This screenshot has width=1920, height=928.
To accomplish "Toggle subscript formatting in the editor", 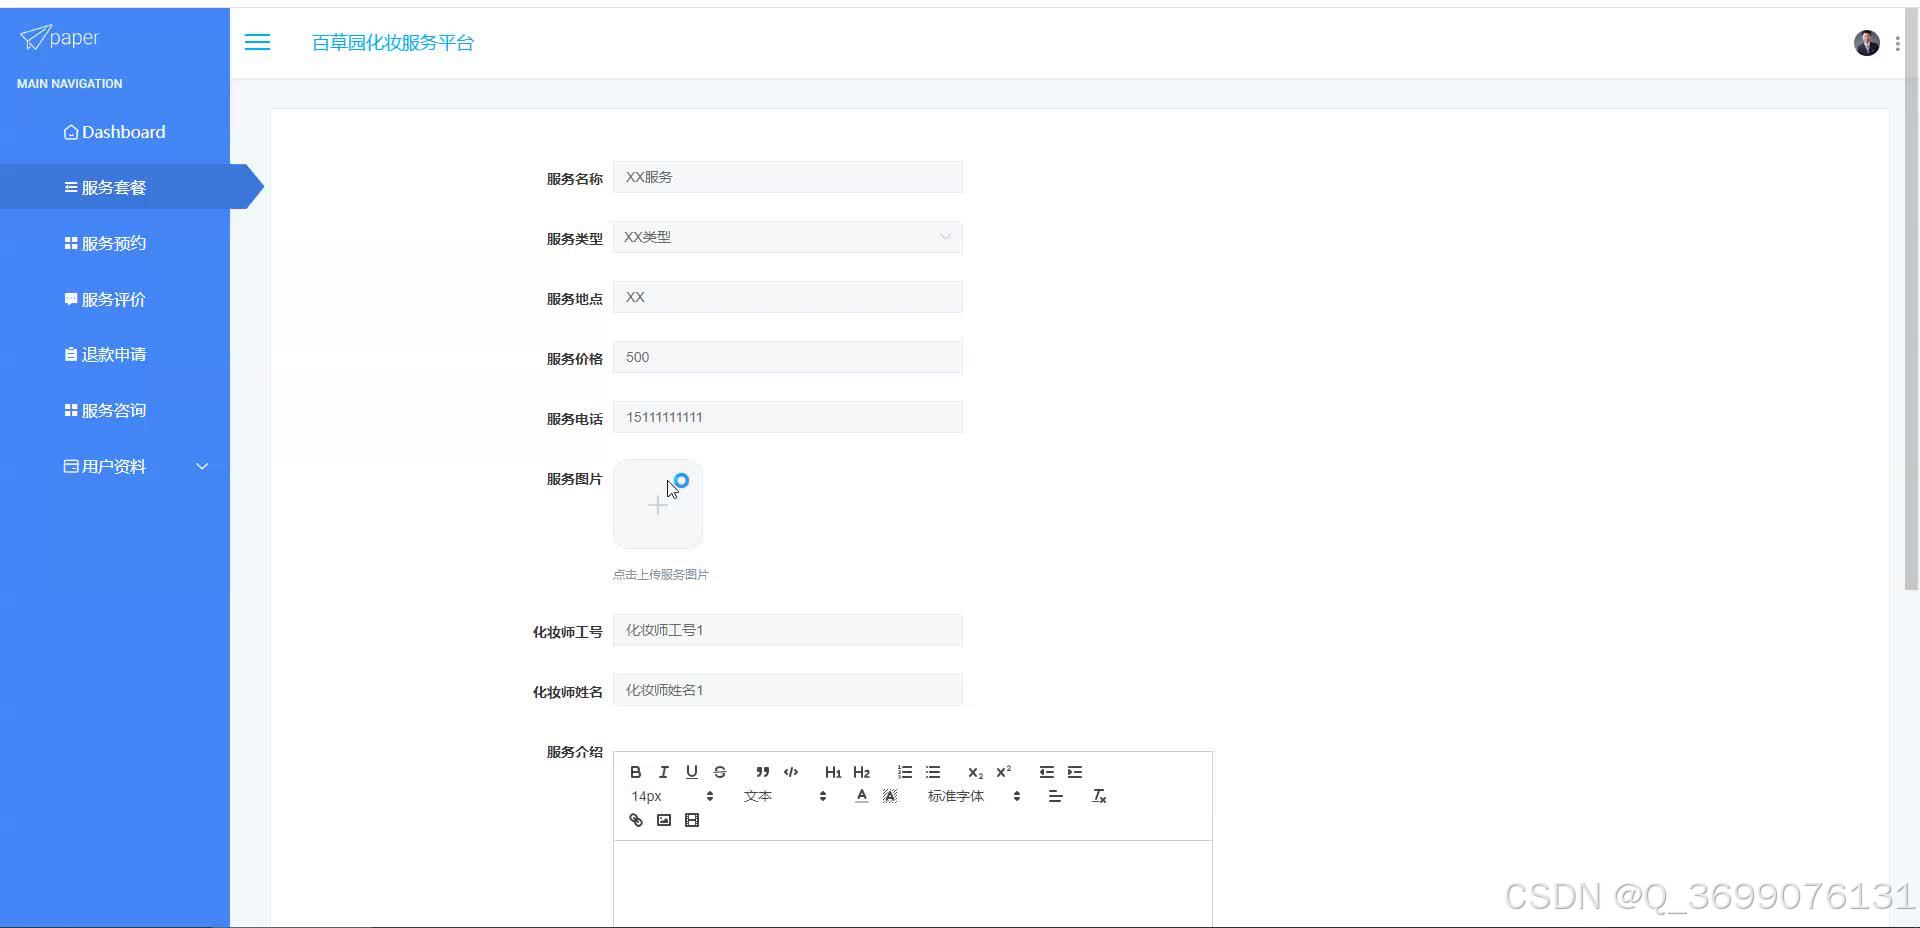I will pyautogui.click(x=975, y=771).
